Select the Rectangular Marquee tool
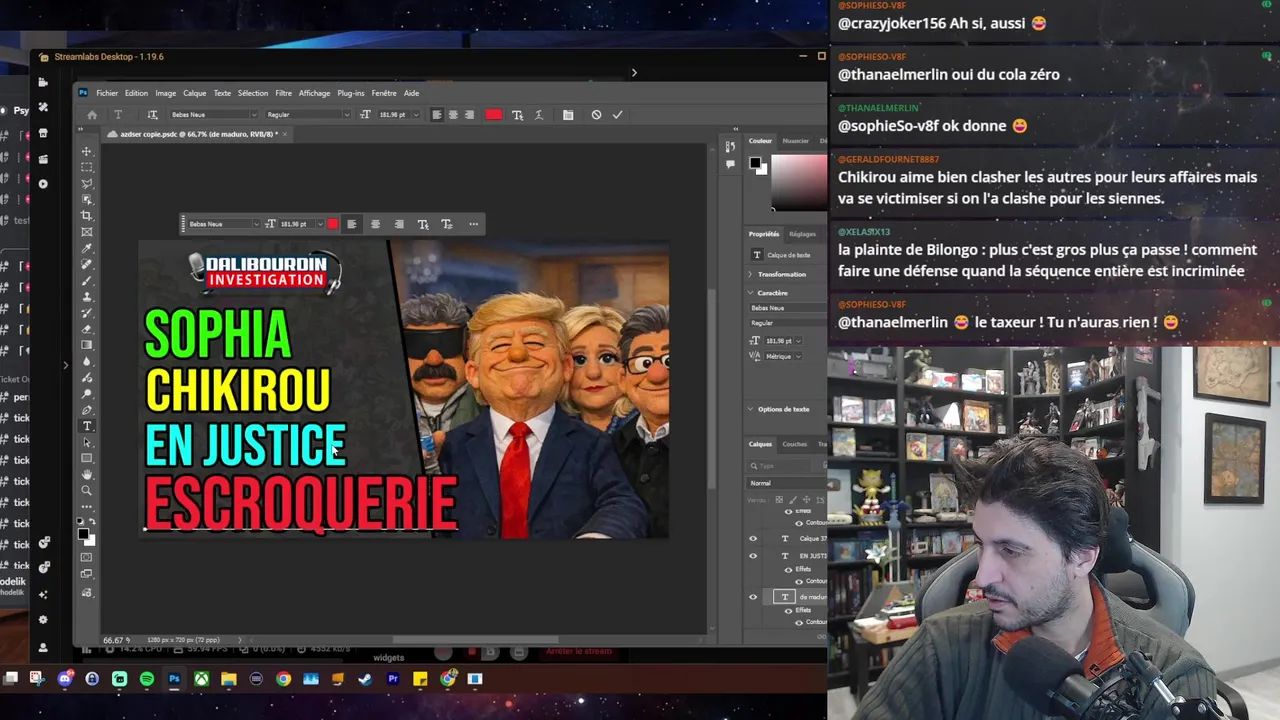This screenshot has height=720, width=1280. [x=87, y=167]
